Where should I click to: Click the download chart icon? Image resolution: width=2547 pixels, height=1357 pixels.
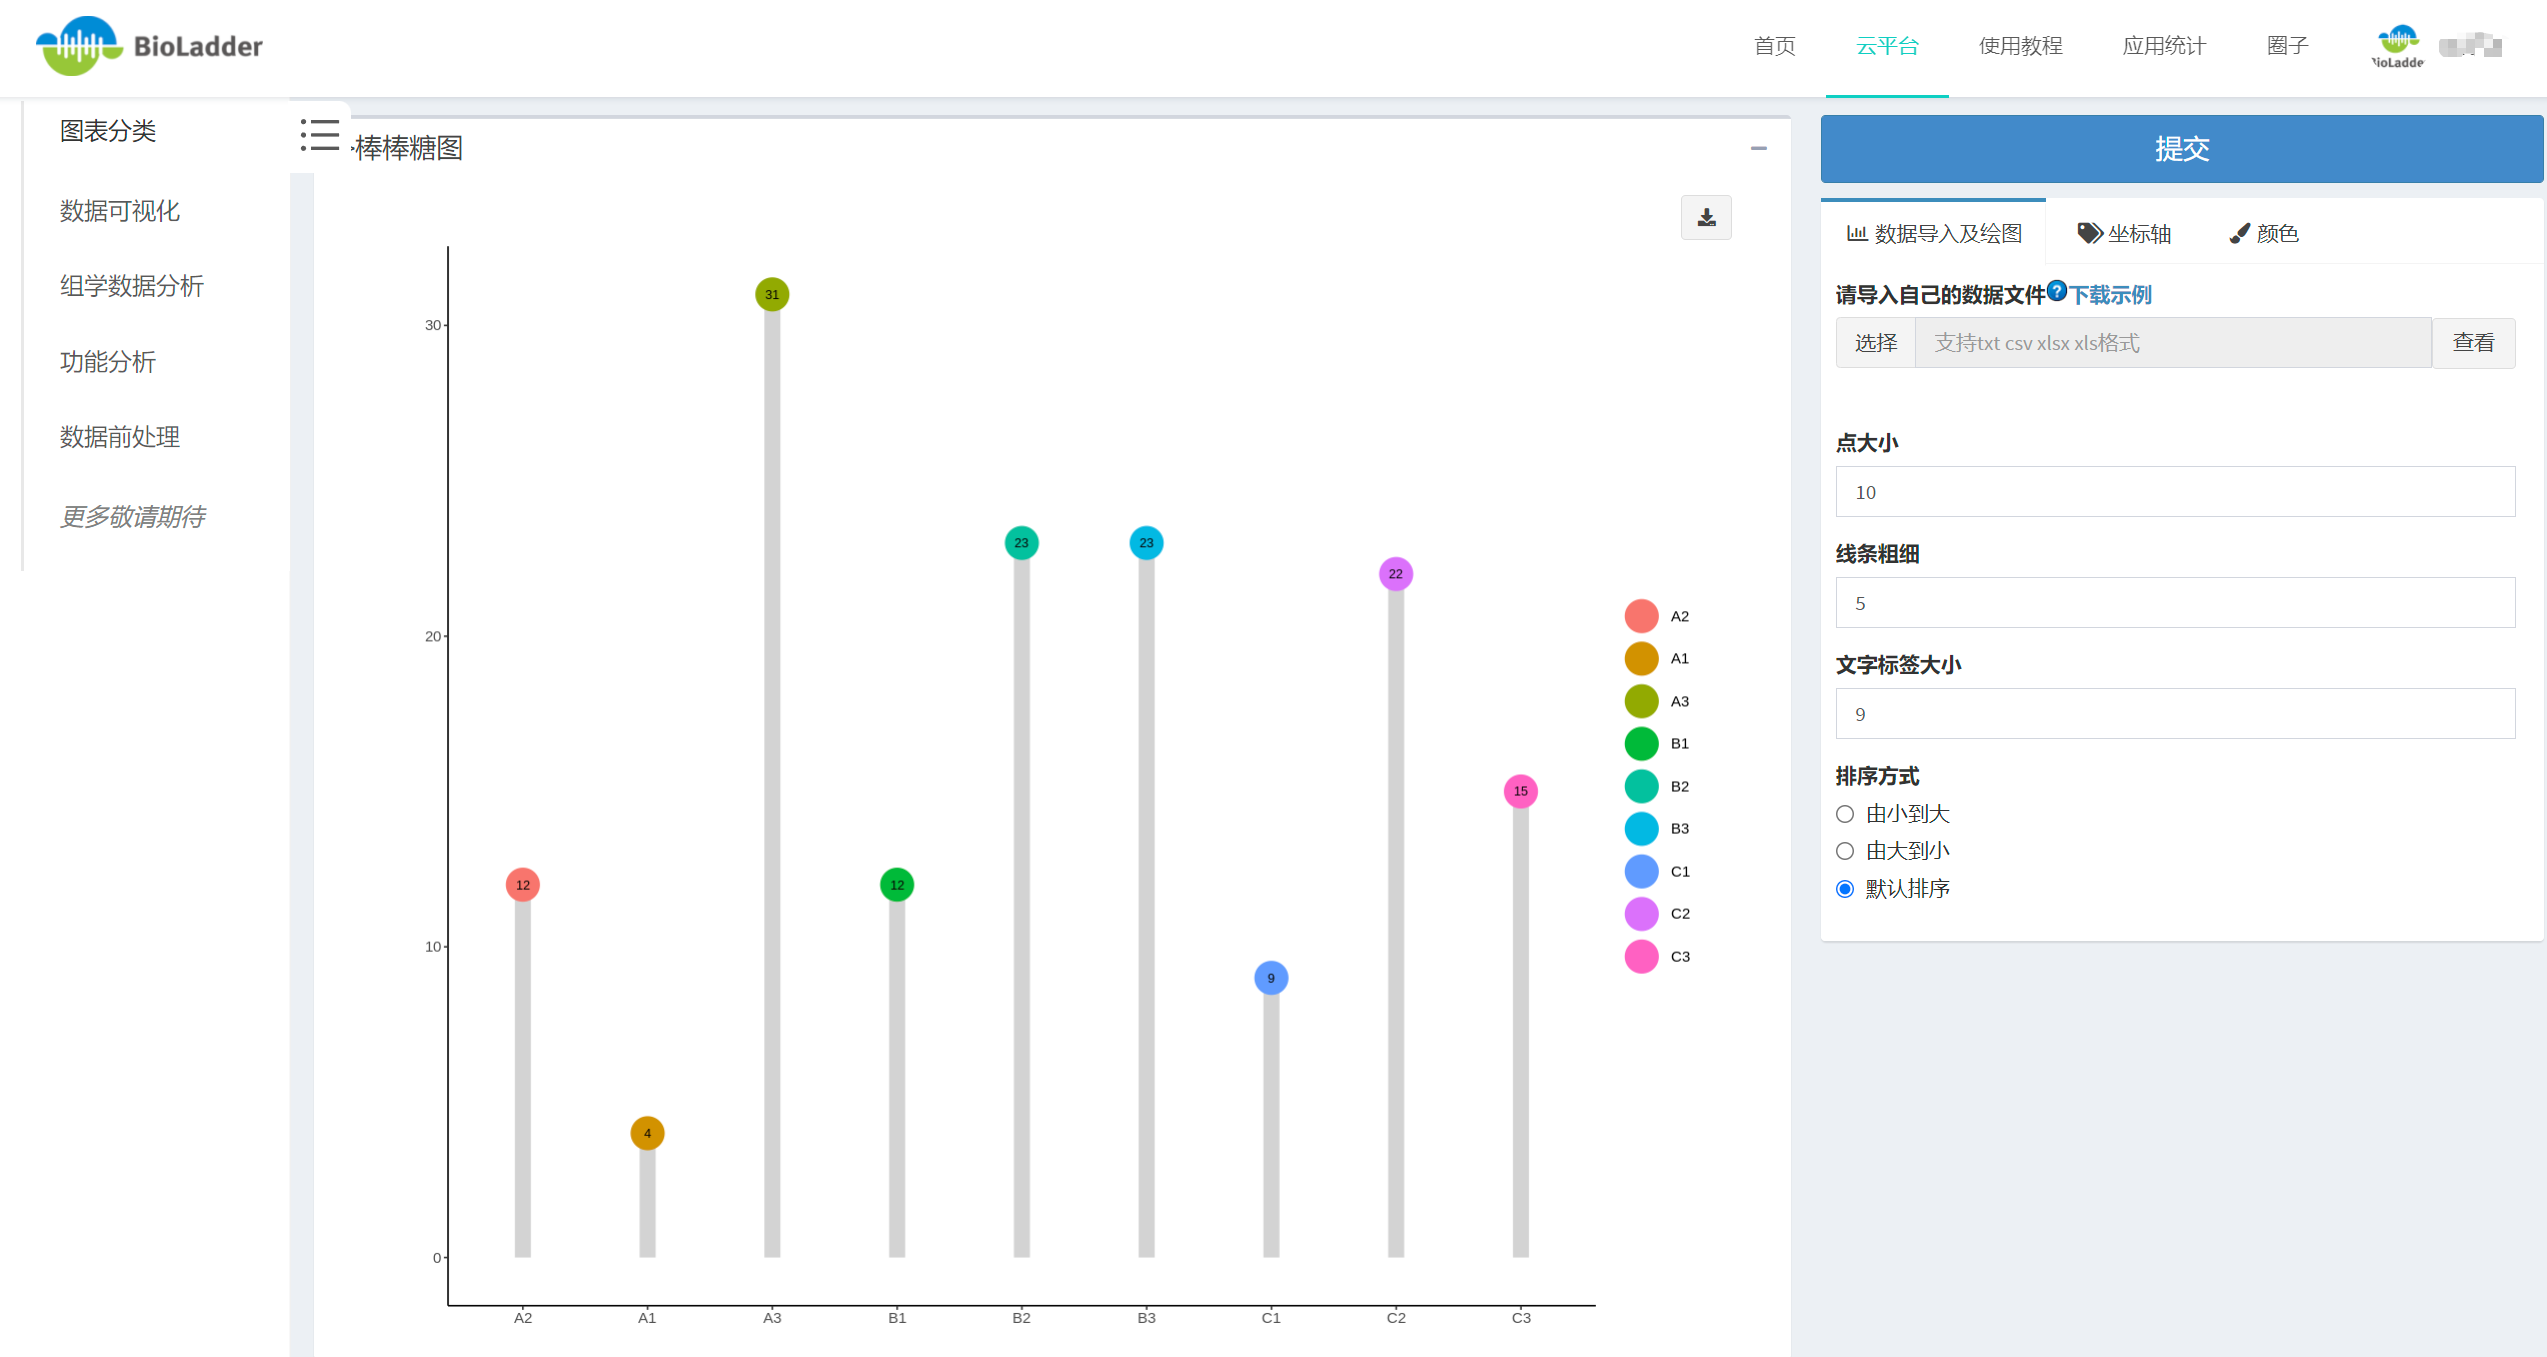tap(1706, 218)
